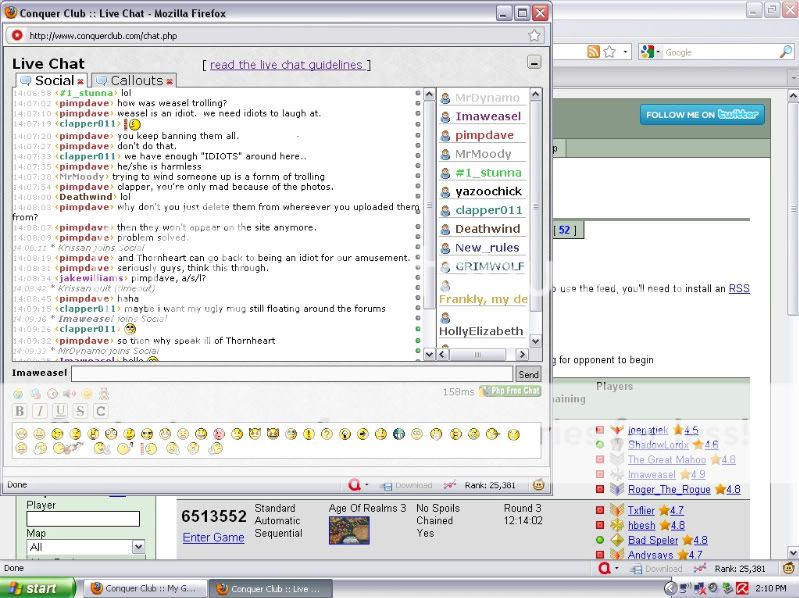Viewport: 799px width, 598px height.
Task: Open the read the live chat guidelines link
Action: (x=286, y=65)
